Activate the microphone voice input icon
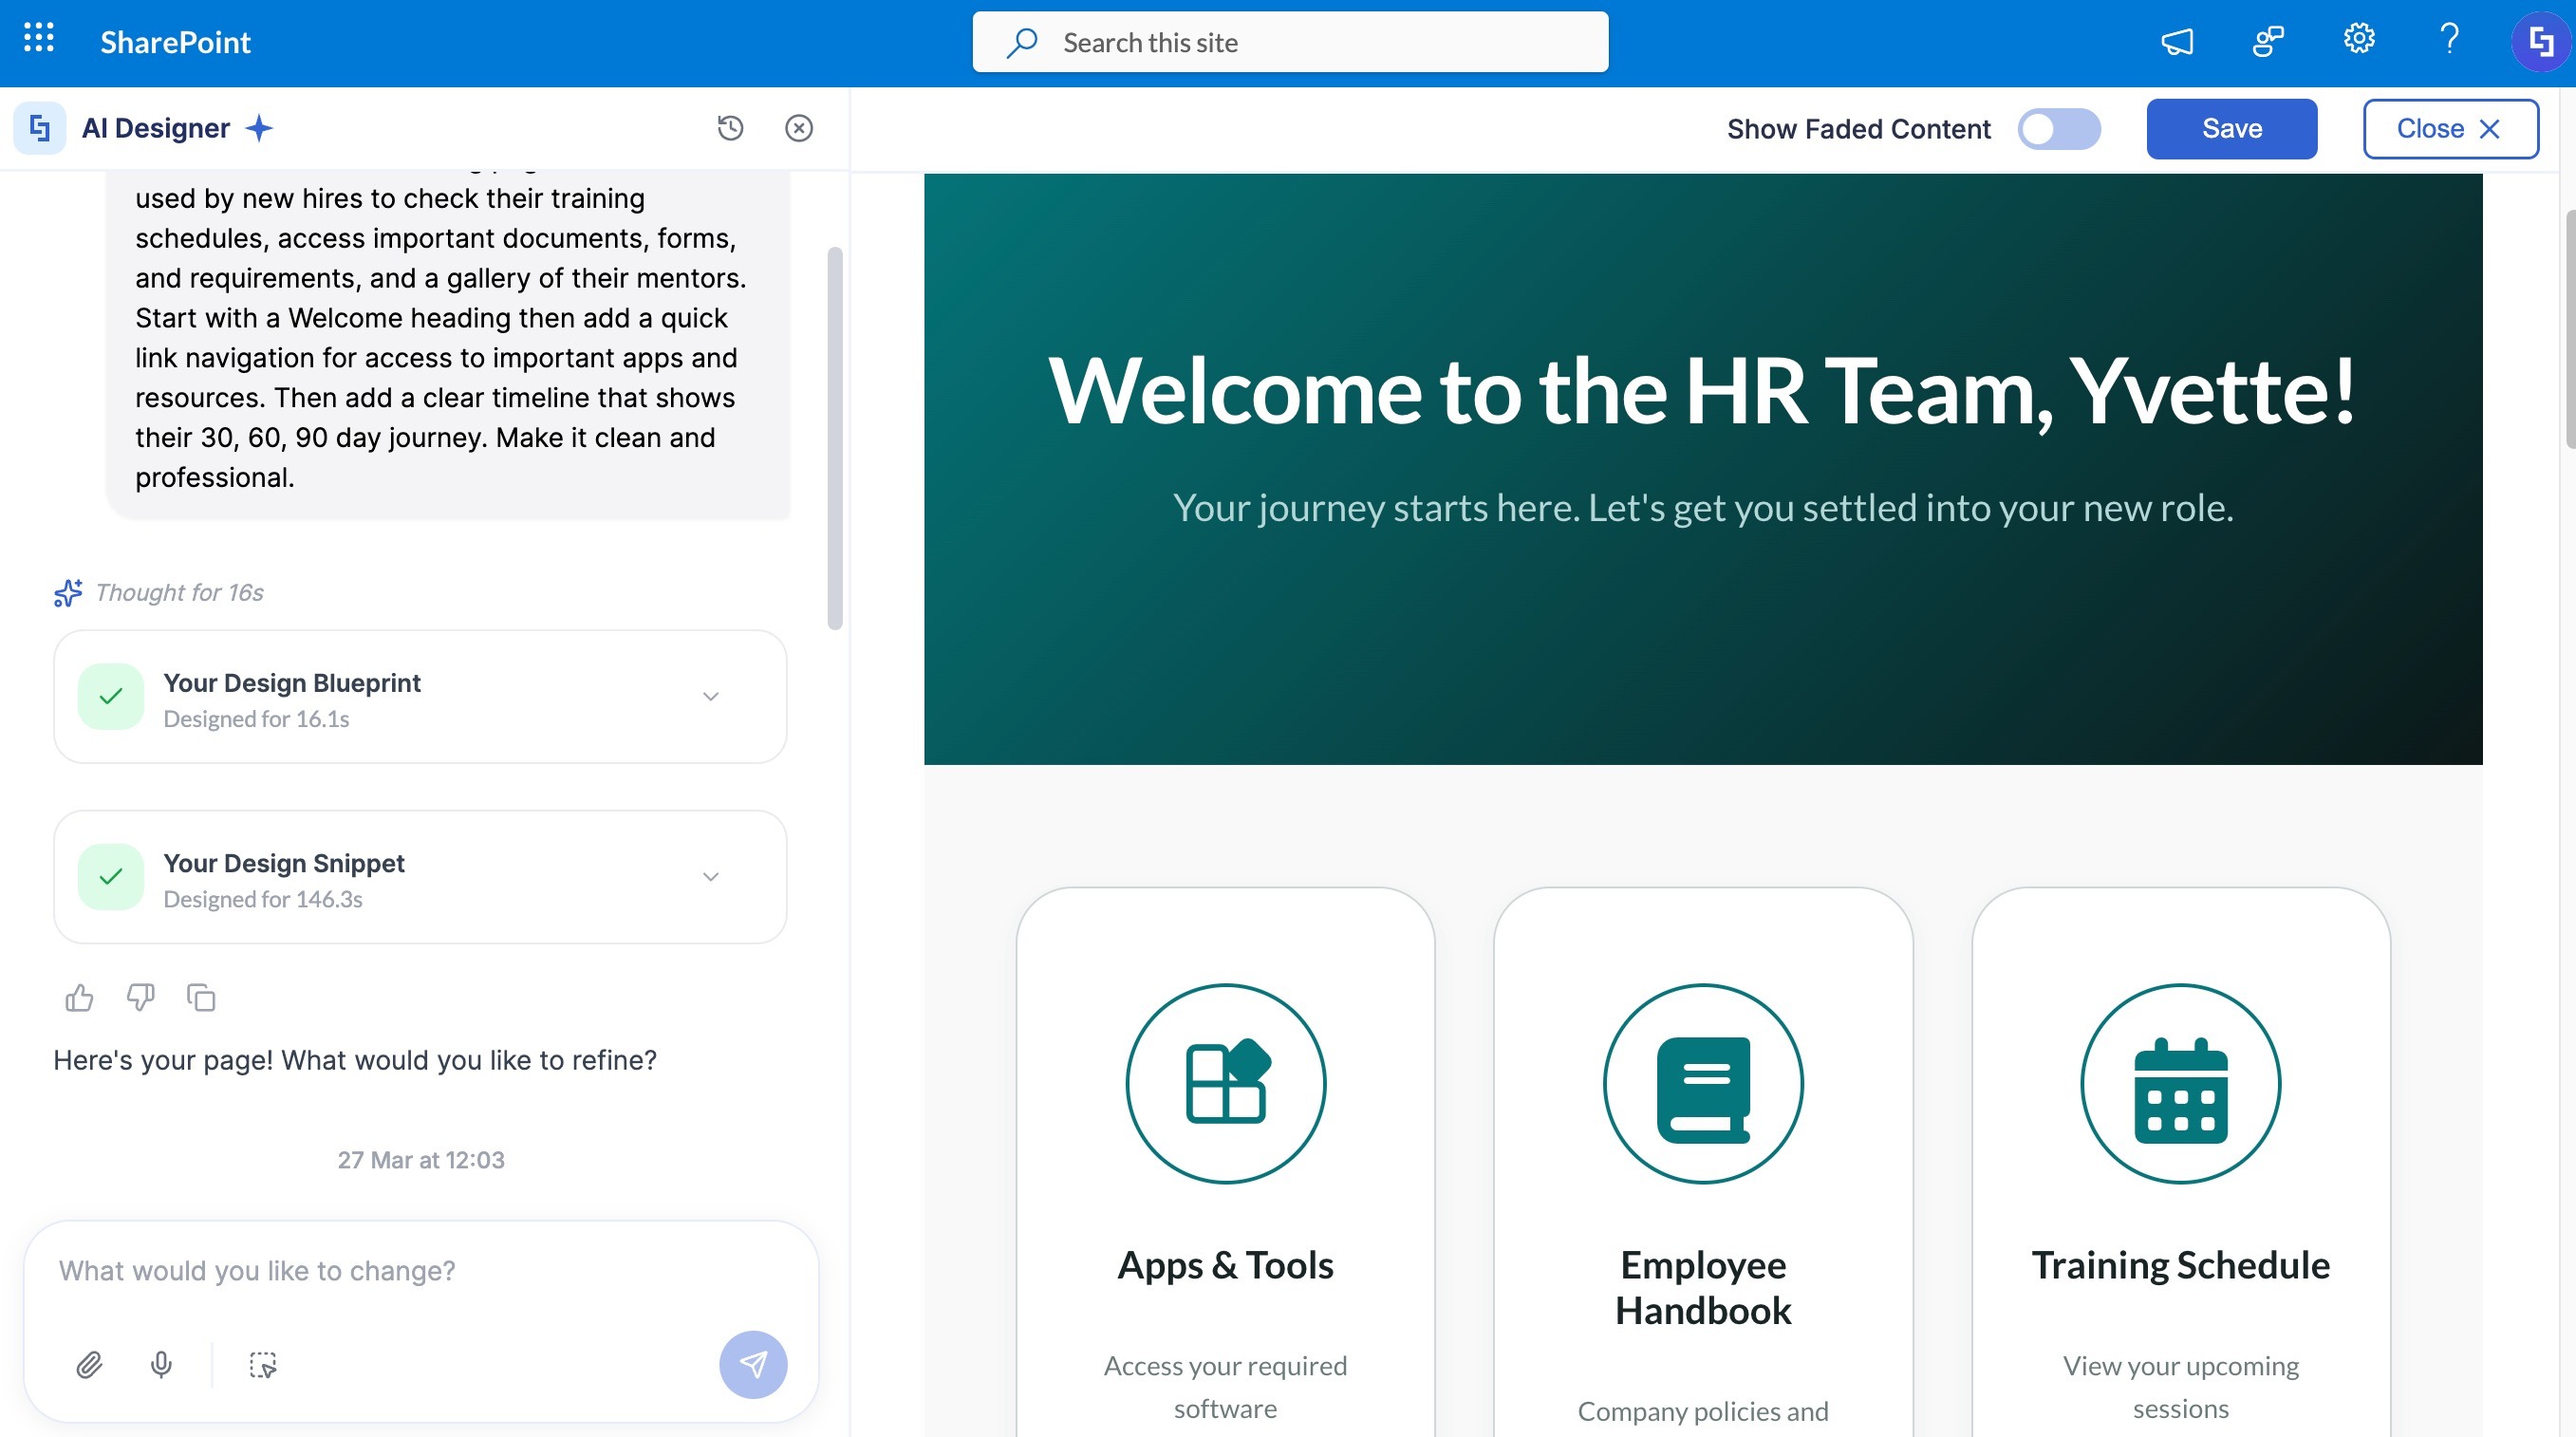The image size is (2576, 1437). [161, 1364]
